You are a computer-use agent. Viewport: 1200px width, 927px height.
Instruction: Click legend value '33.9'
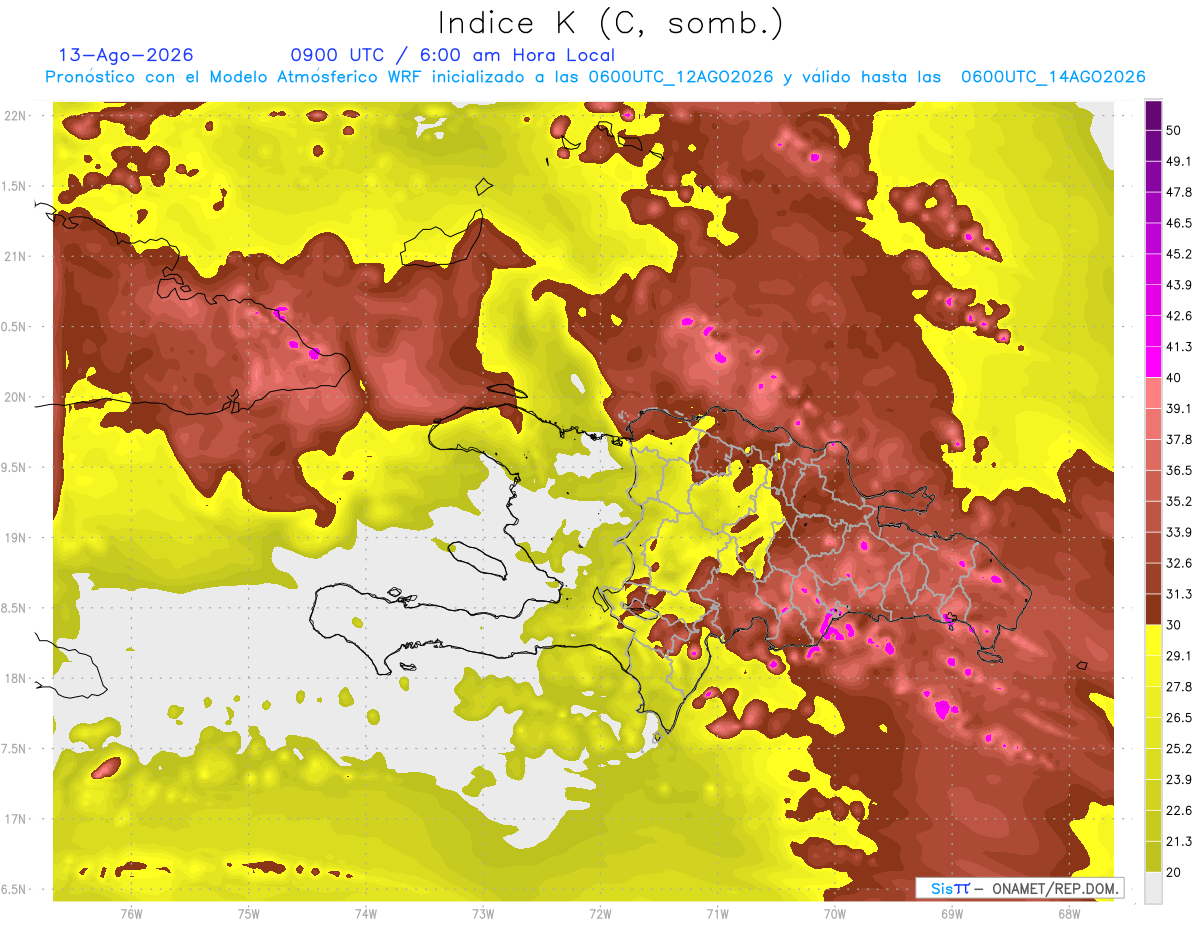pos(1178,532)
